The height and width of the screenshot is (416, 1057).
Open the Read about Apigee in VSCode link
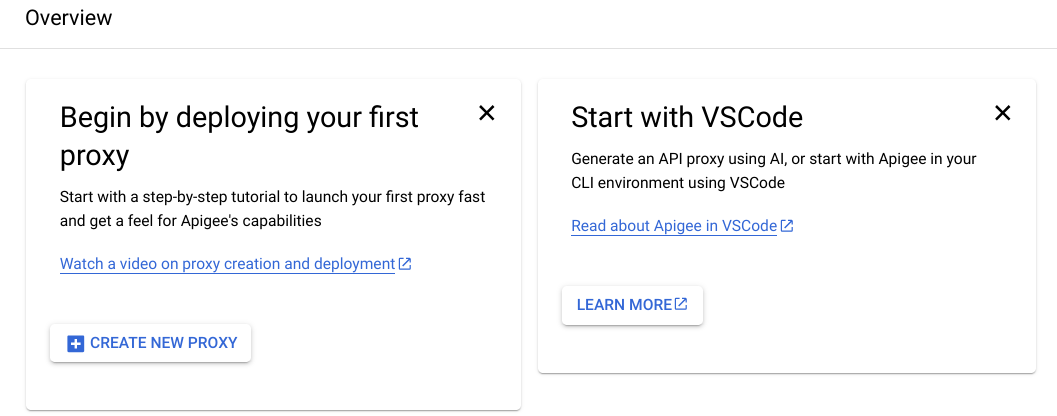674,226
